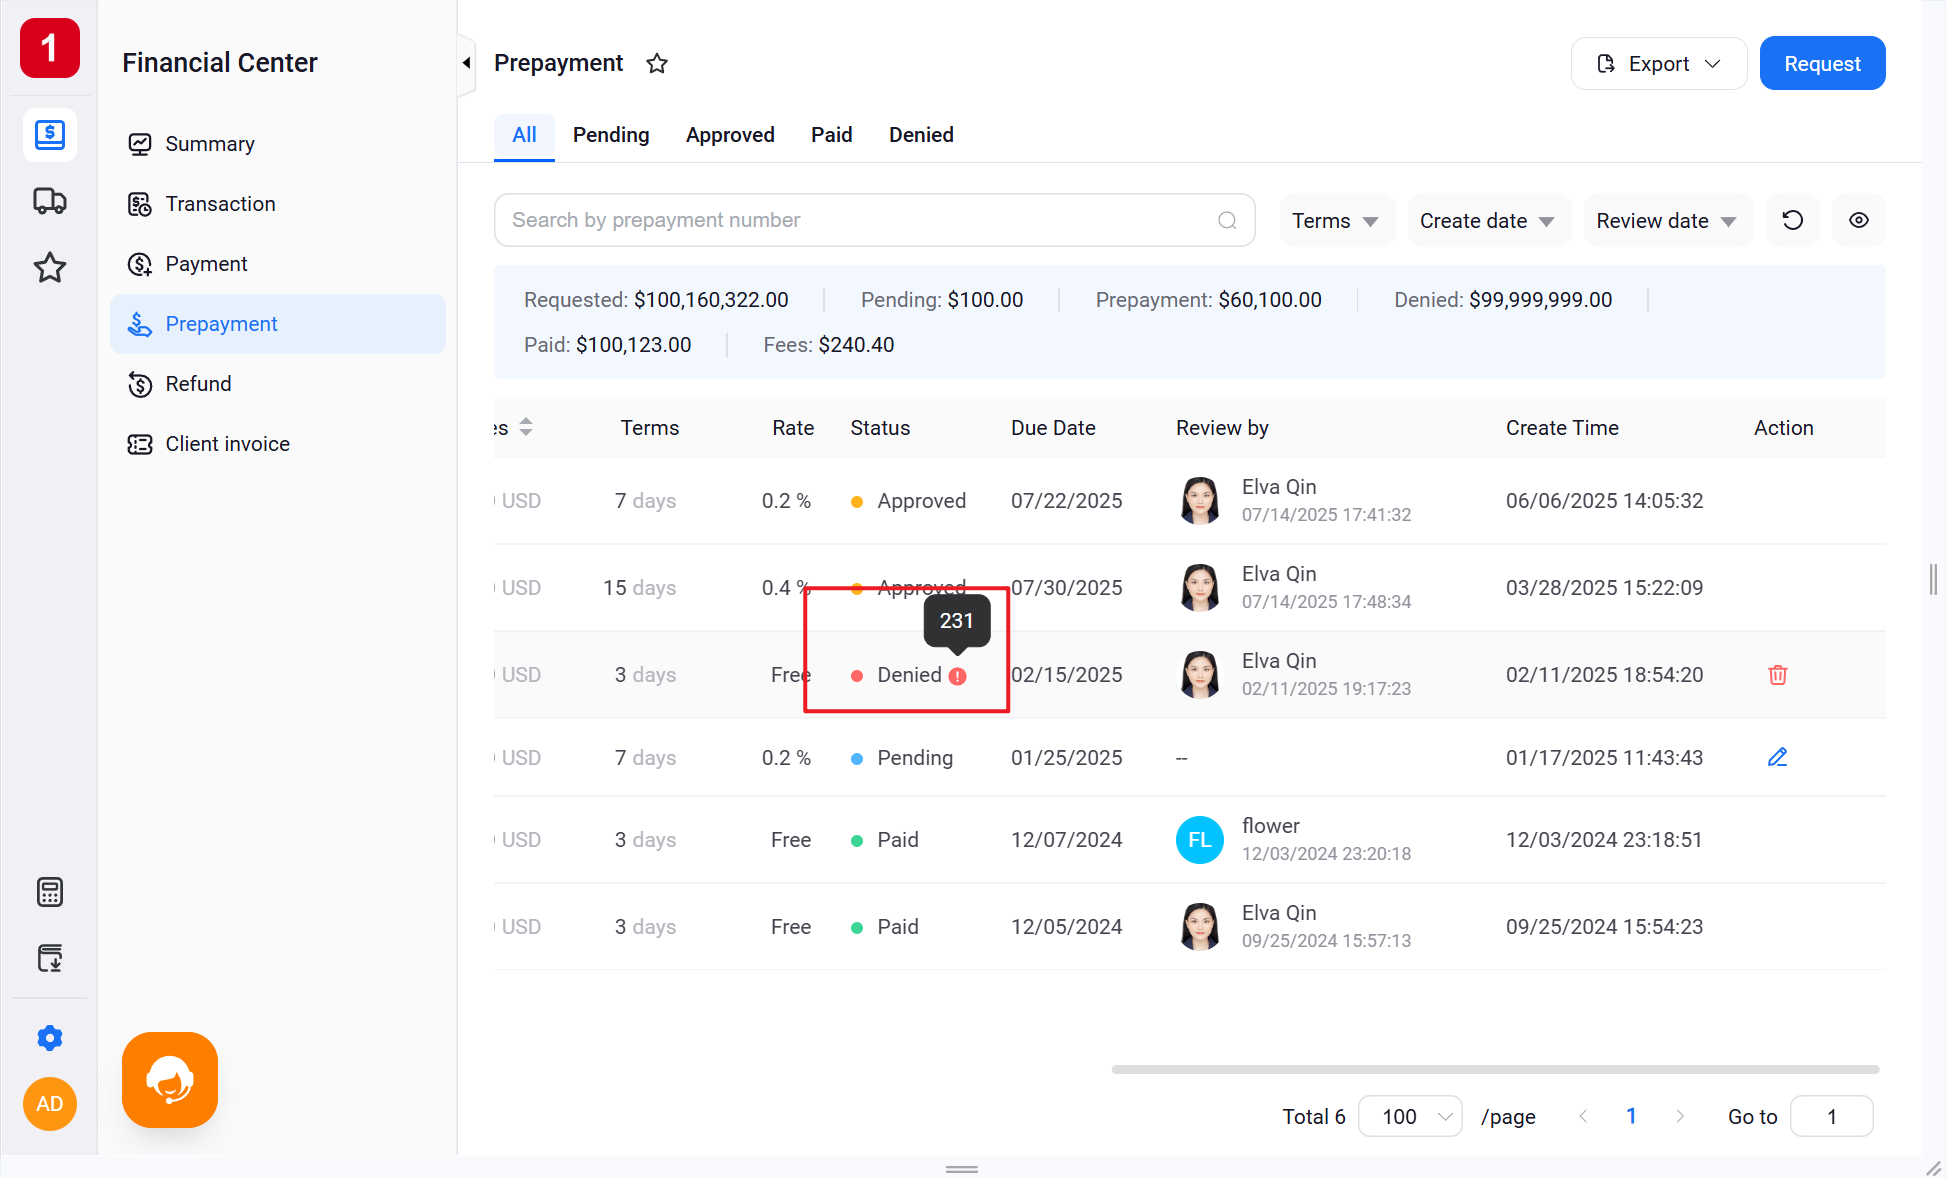Switch to the Paid tab

[831, 135]
